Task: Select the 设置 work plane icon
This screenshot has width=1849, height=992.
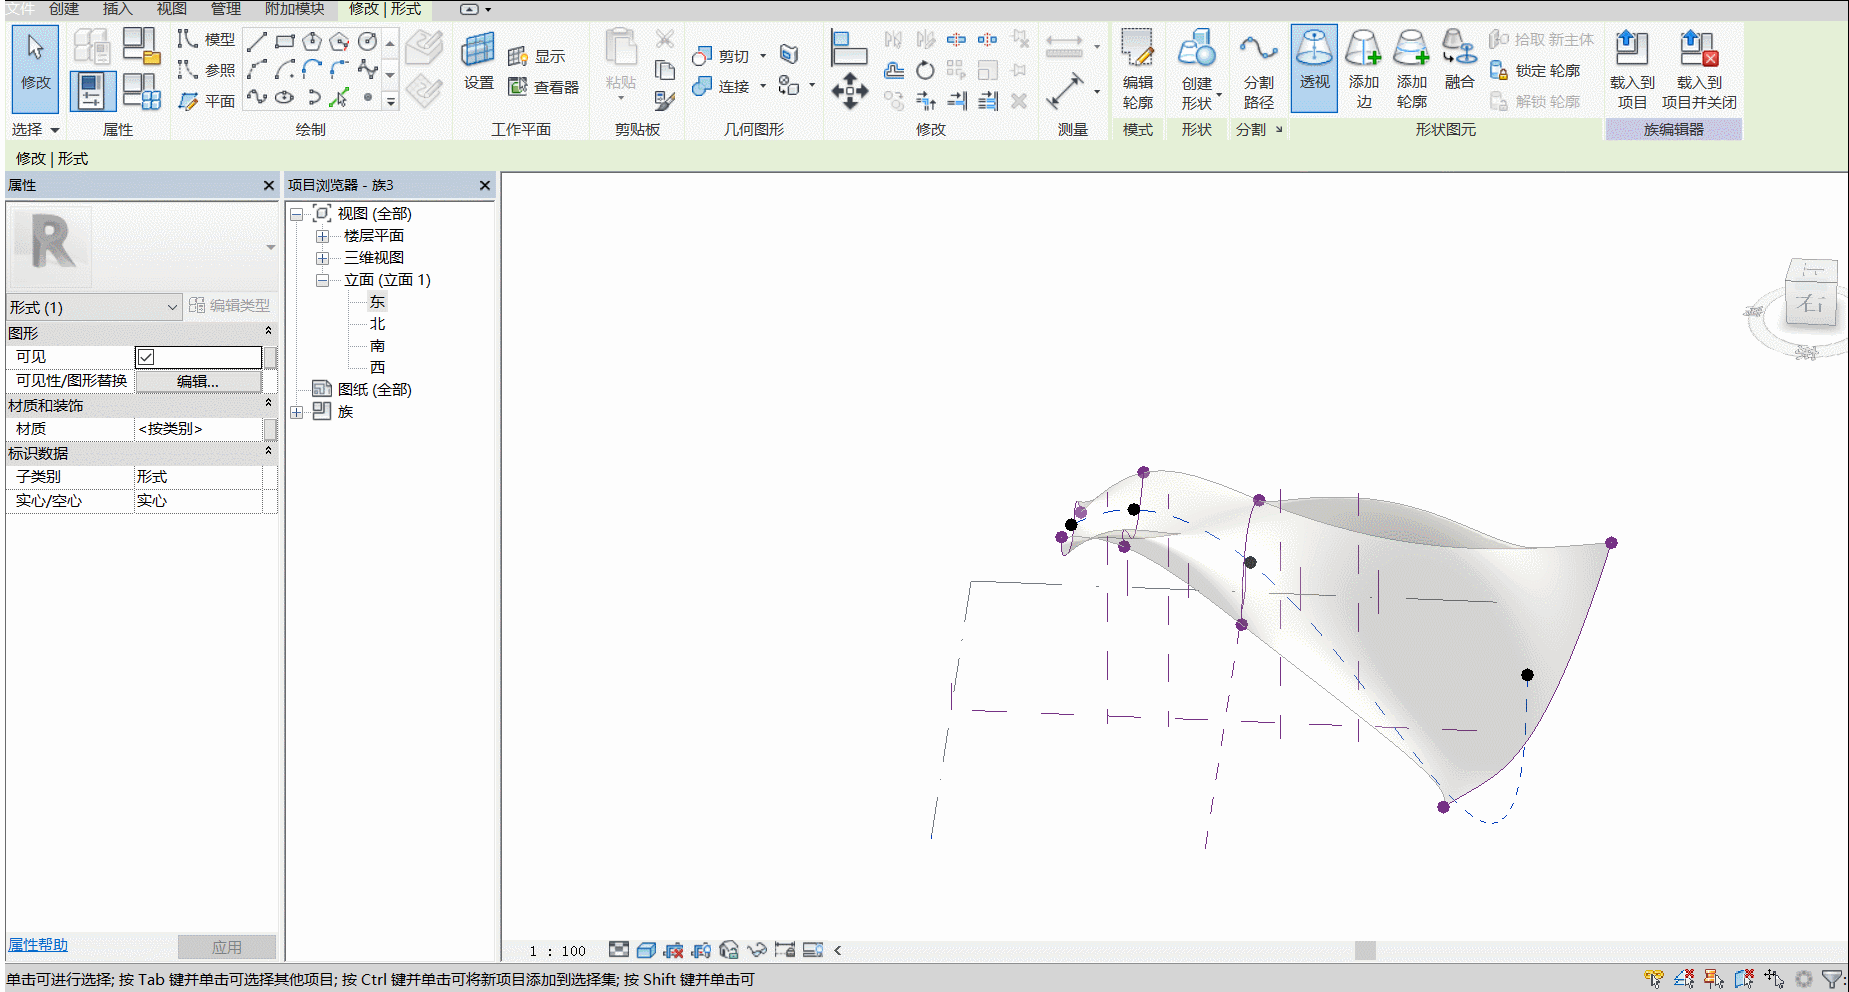Action: [x=478, y=60]
